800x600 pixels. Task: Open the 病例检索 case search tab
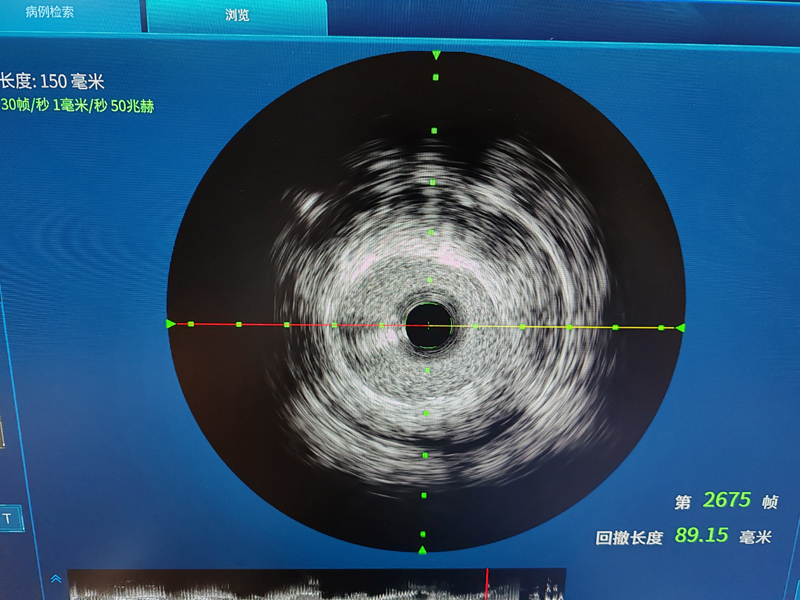[50, 14]
